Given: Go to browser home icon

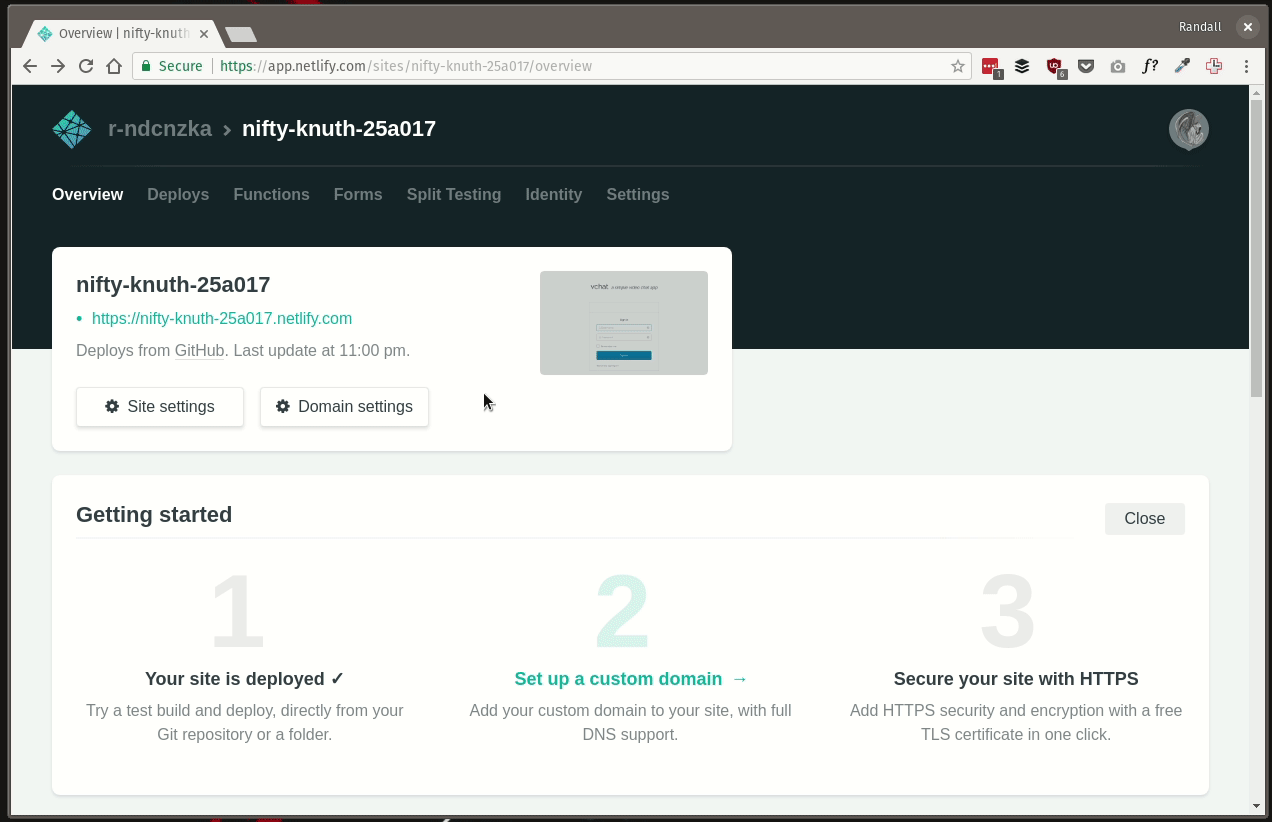Looking at the screenshot, I should (114, 66).
